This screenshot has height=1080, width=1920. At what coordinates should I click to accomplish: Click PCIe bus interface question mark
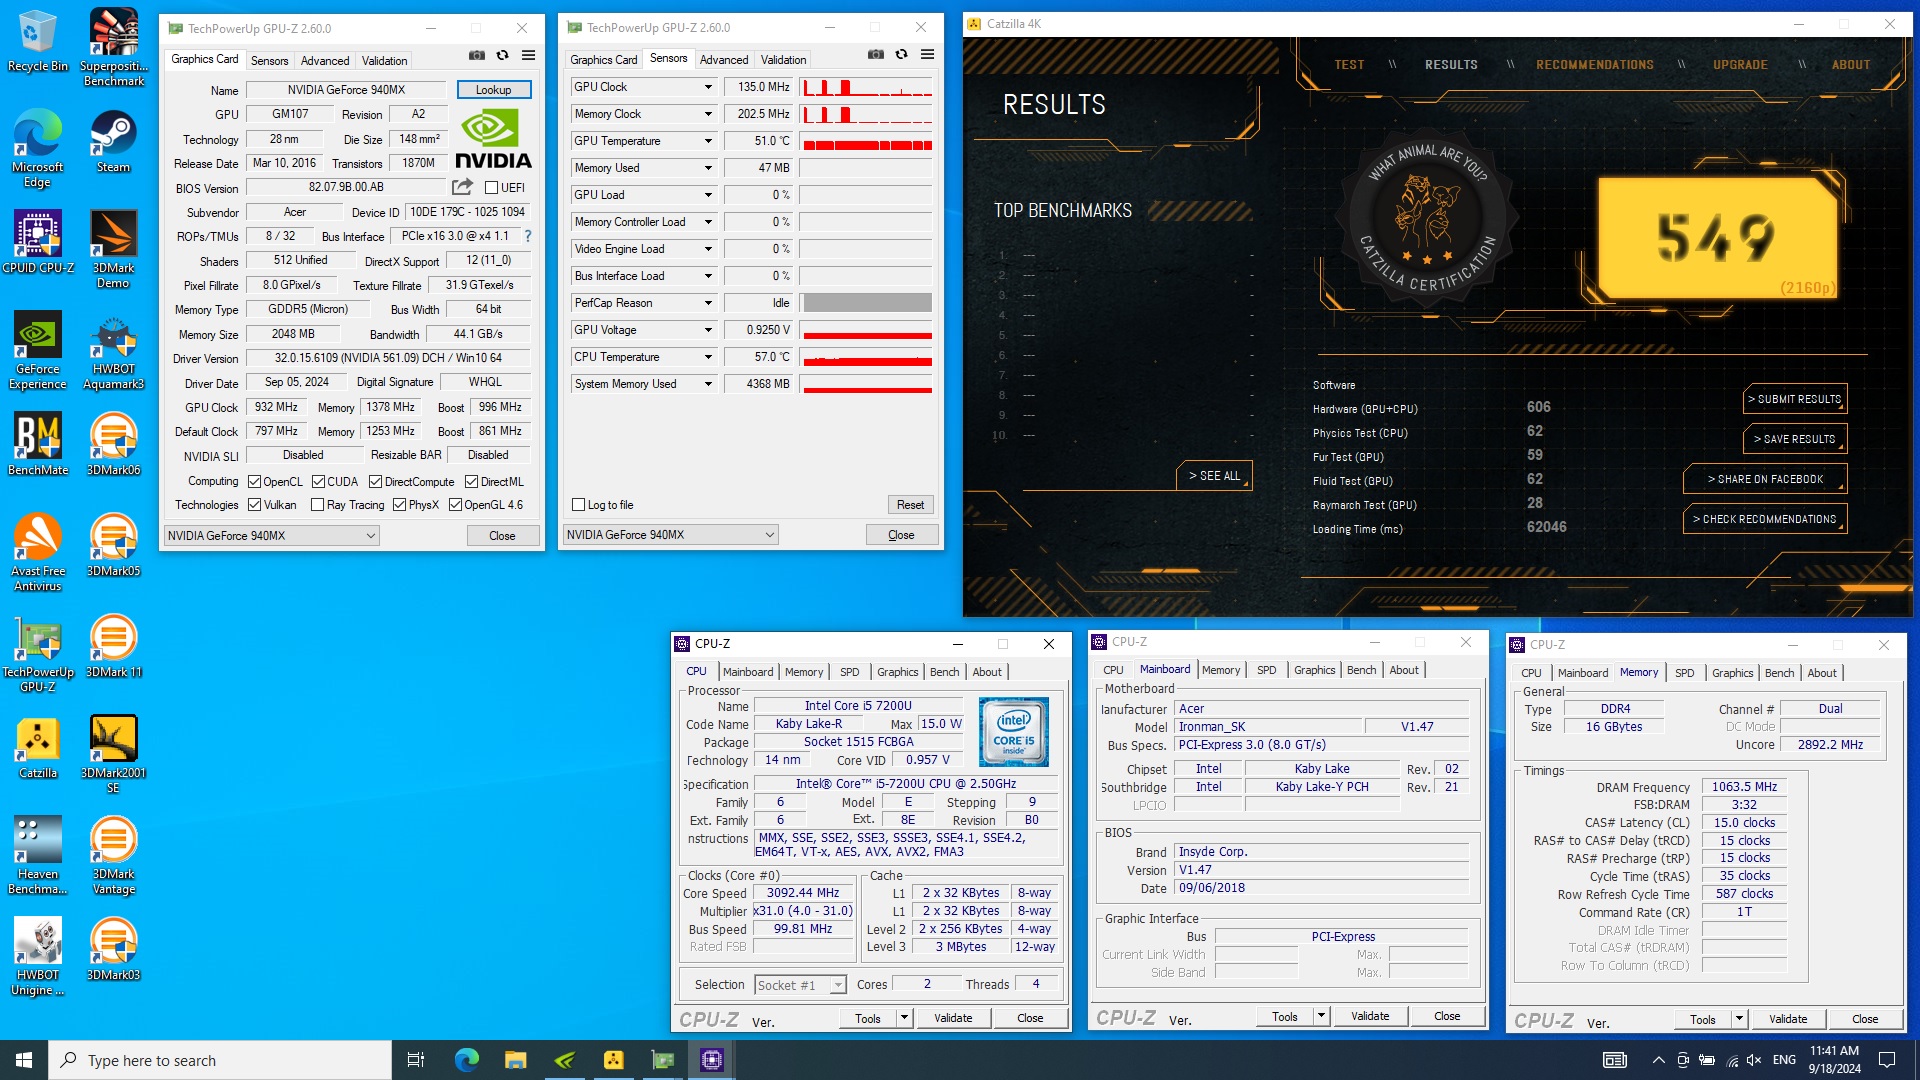point(528,237)
